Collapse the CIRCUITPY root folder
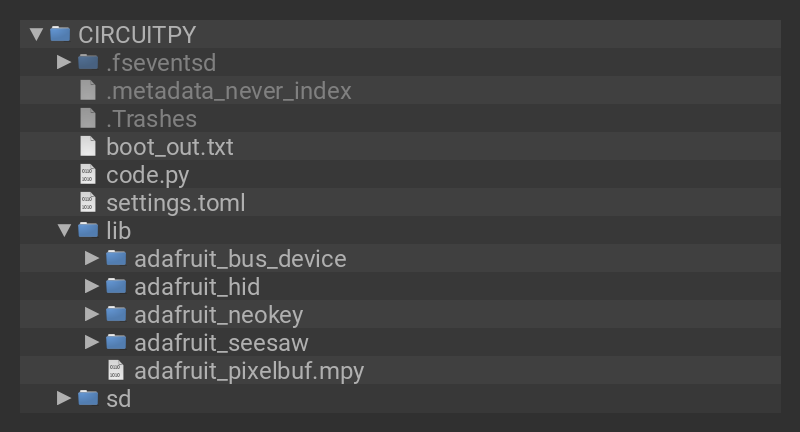Image resolution: width=800 pixels, height=432 pixels. point(37,34)
